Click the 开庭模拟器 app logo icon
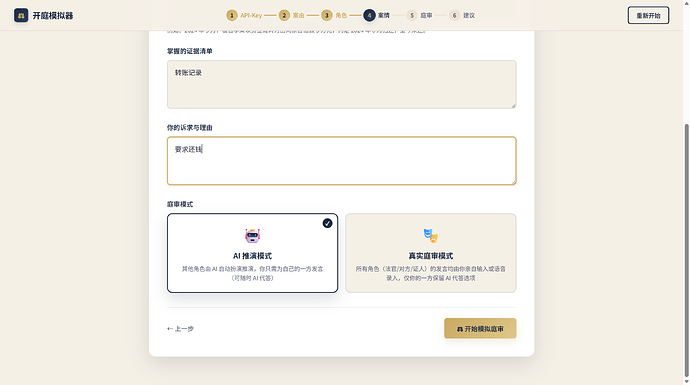The width and height of the screenshot is (690, 385). click(21, 15)
